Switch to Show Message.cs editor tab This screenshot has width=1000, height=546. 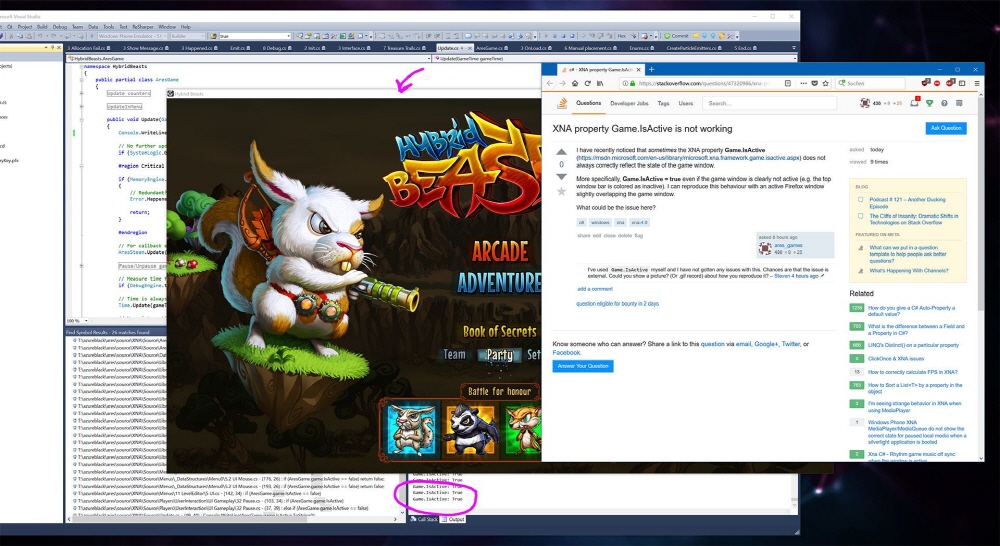147,48
